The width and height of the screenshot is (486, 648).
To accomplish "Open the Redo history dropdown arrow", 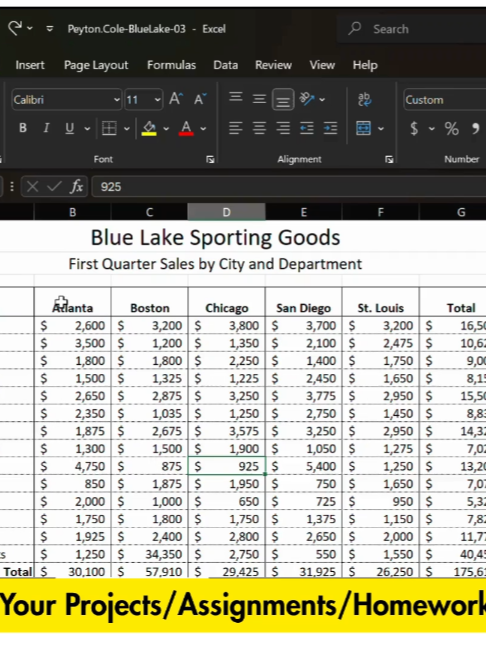I will click(30, 29).
